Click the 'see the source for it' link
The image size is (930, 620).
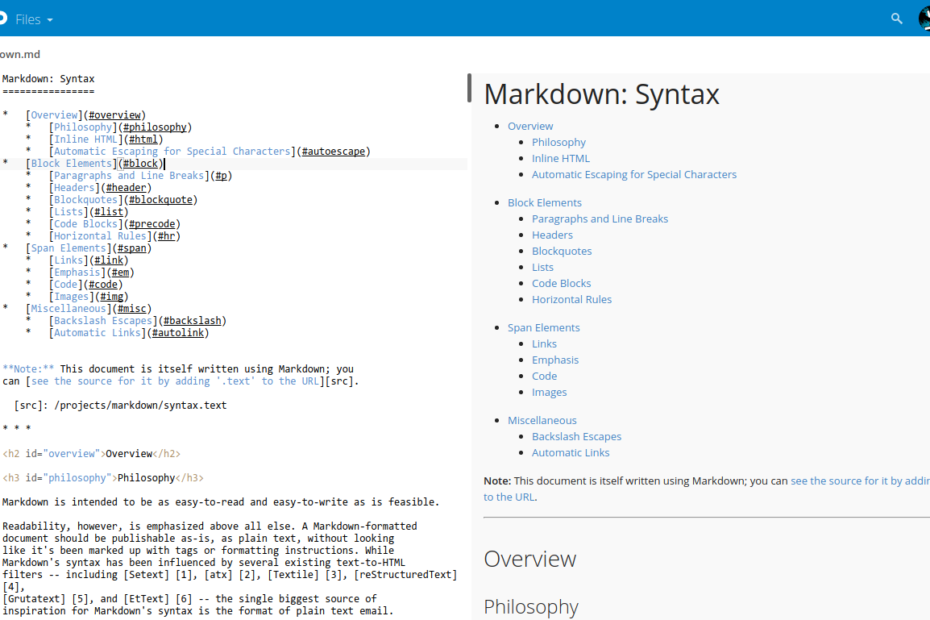(x=860, y=481)
